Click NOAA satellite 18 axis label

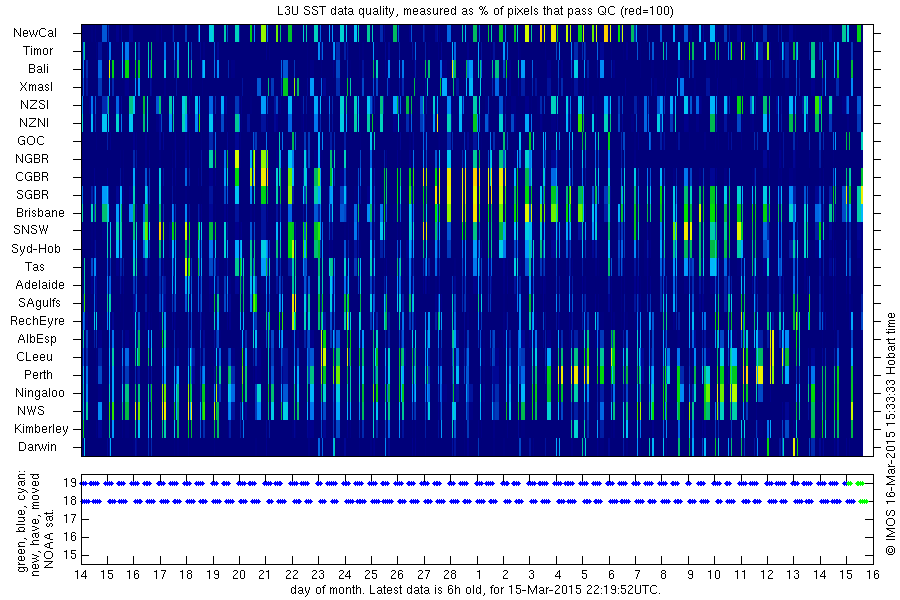(70, 501)
